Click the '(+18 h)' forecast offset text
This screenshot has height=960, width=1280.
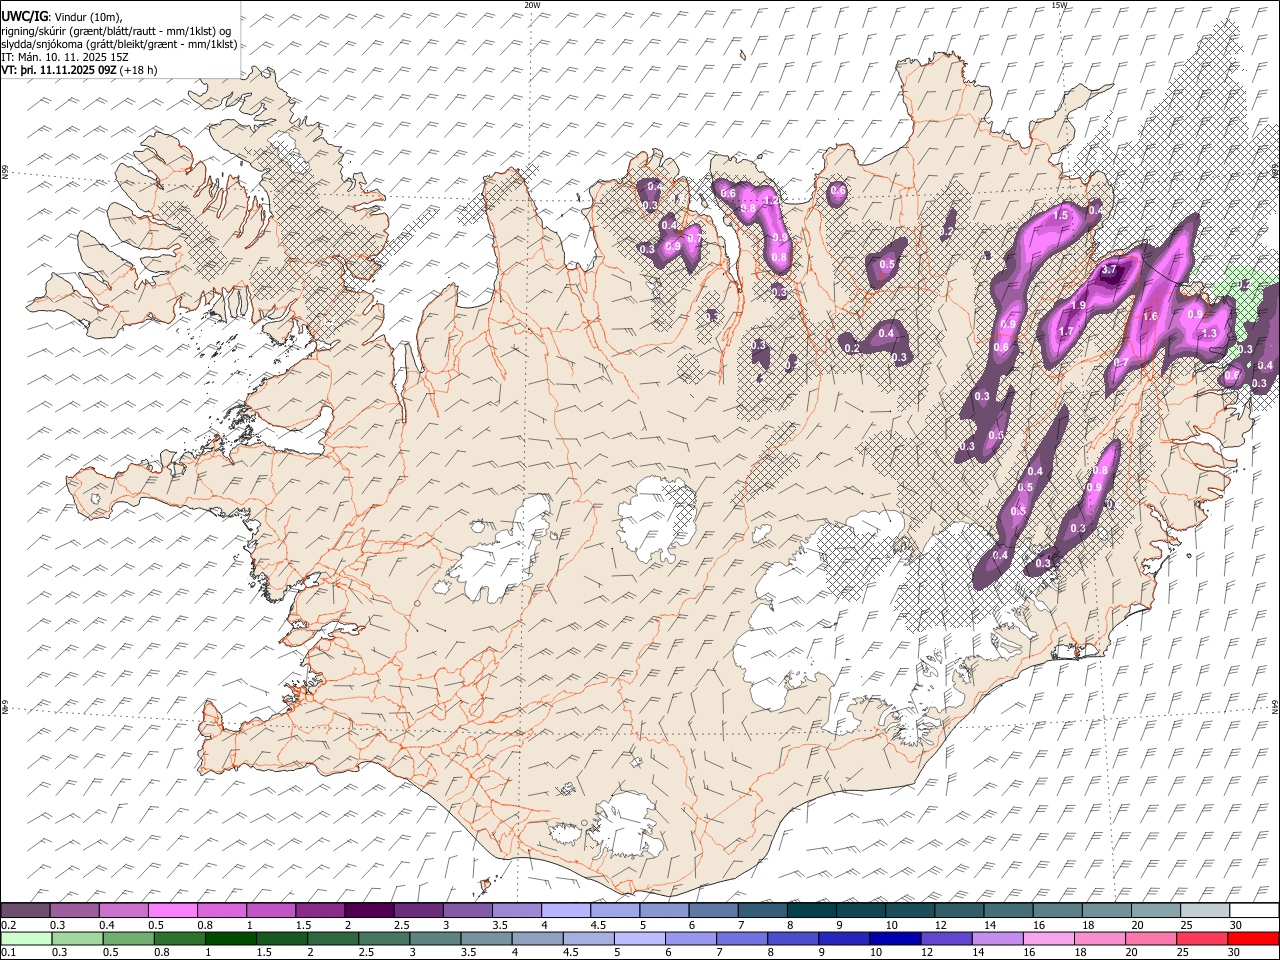[138, 70]
